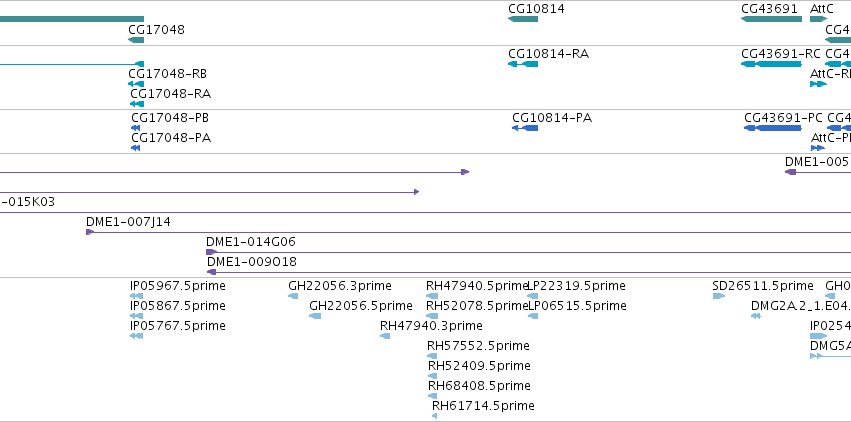Select the CG10814-PA protein glyph
The height and width of the screenshot is (422, 851).
click(525, 128)
